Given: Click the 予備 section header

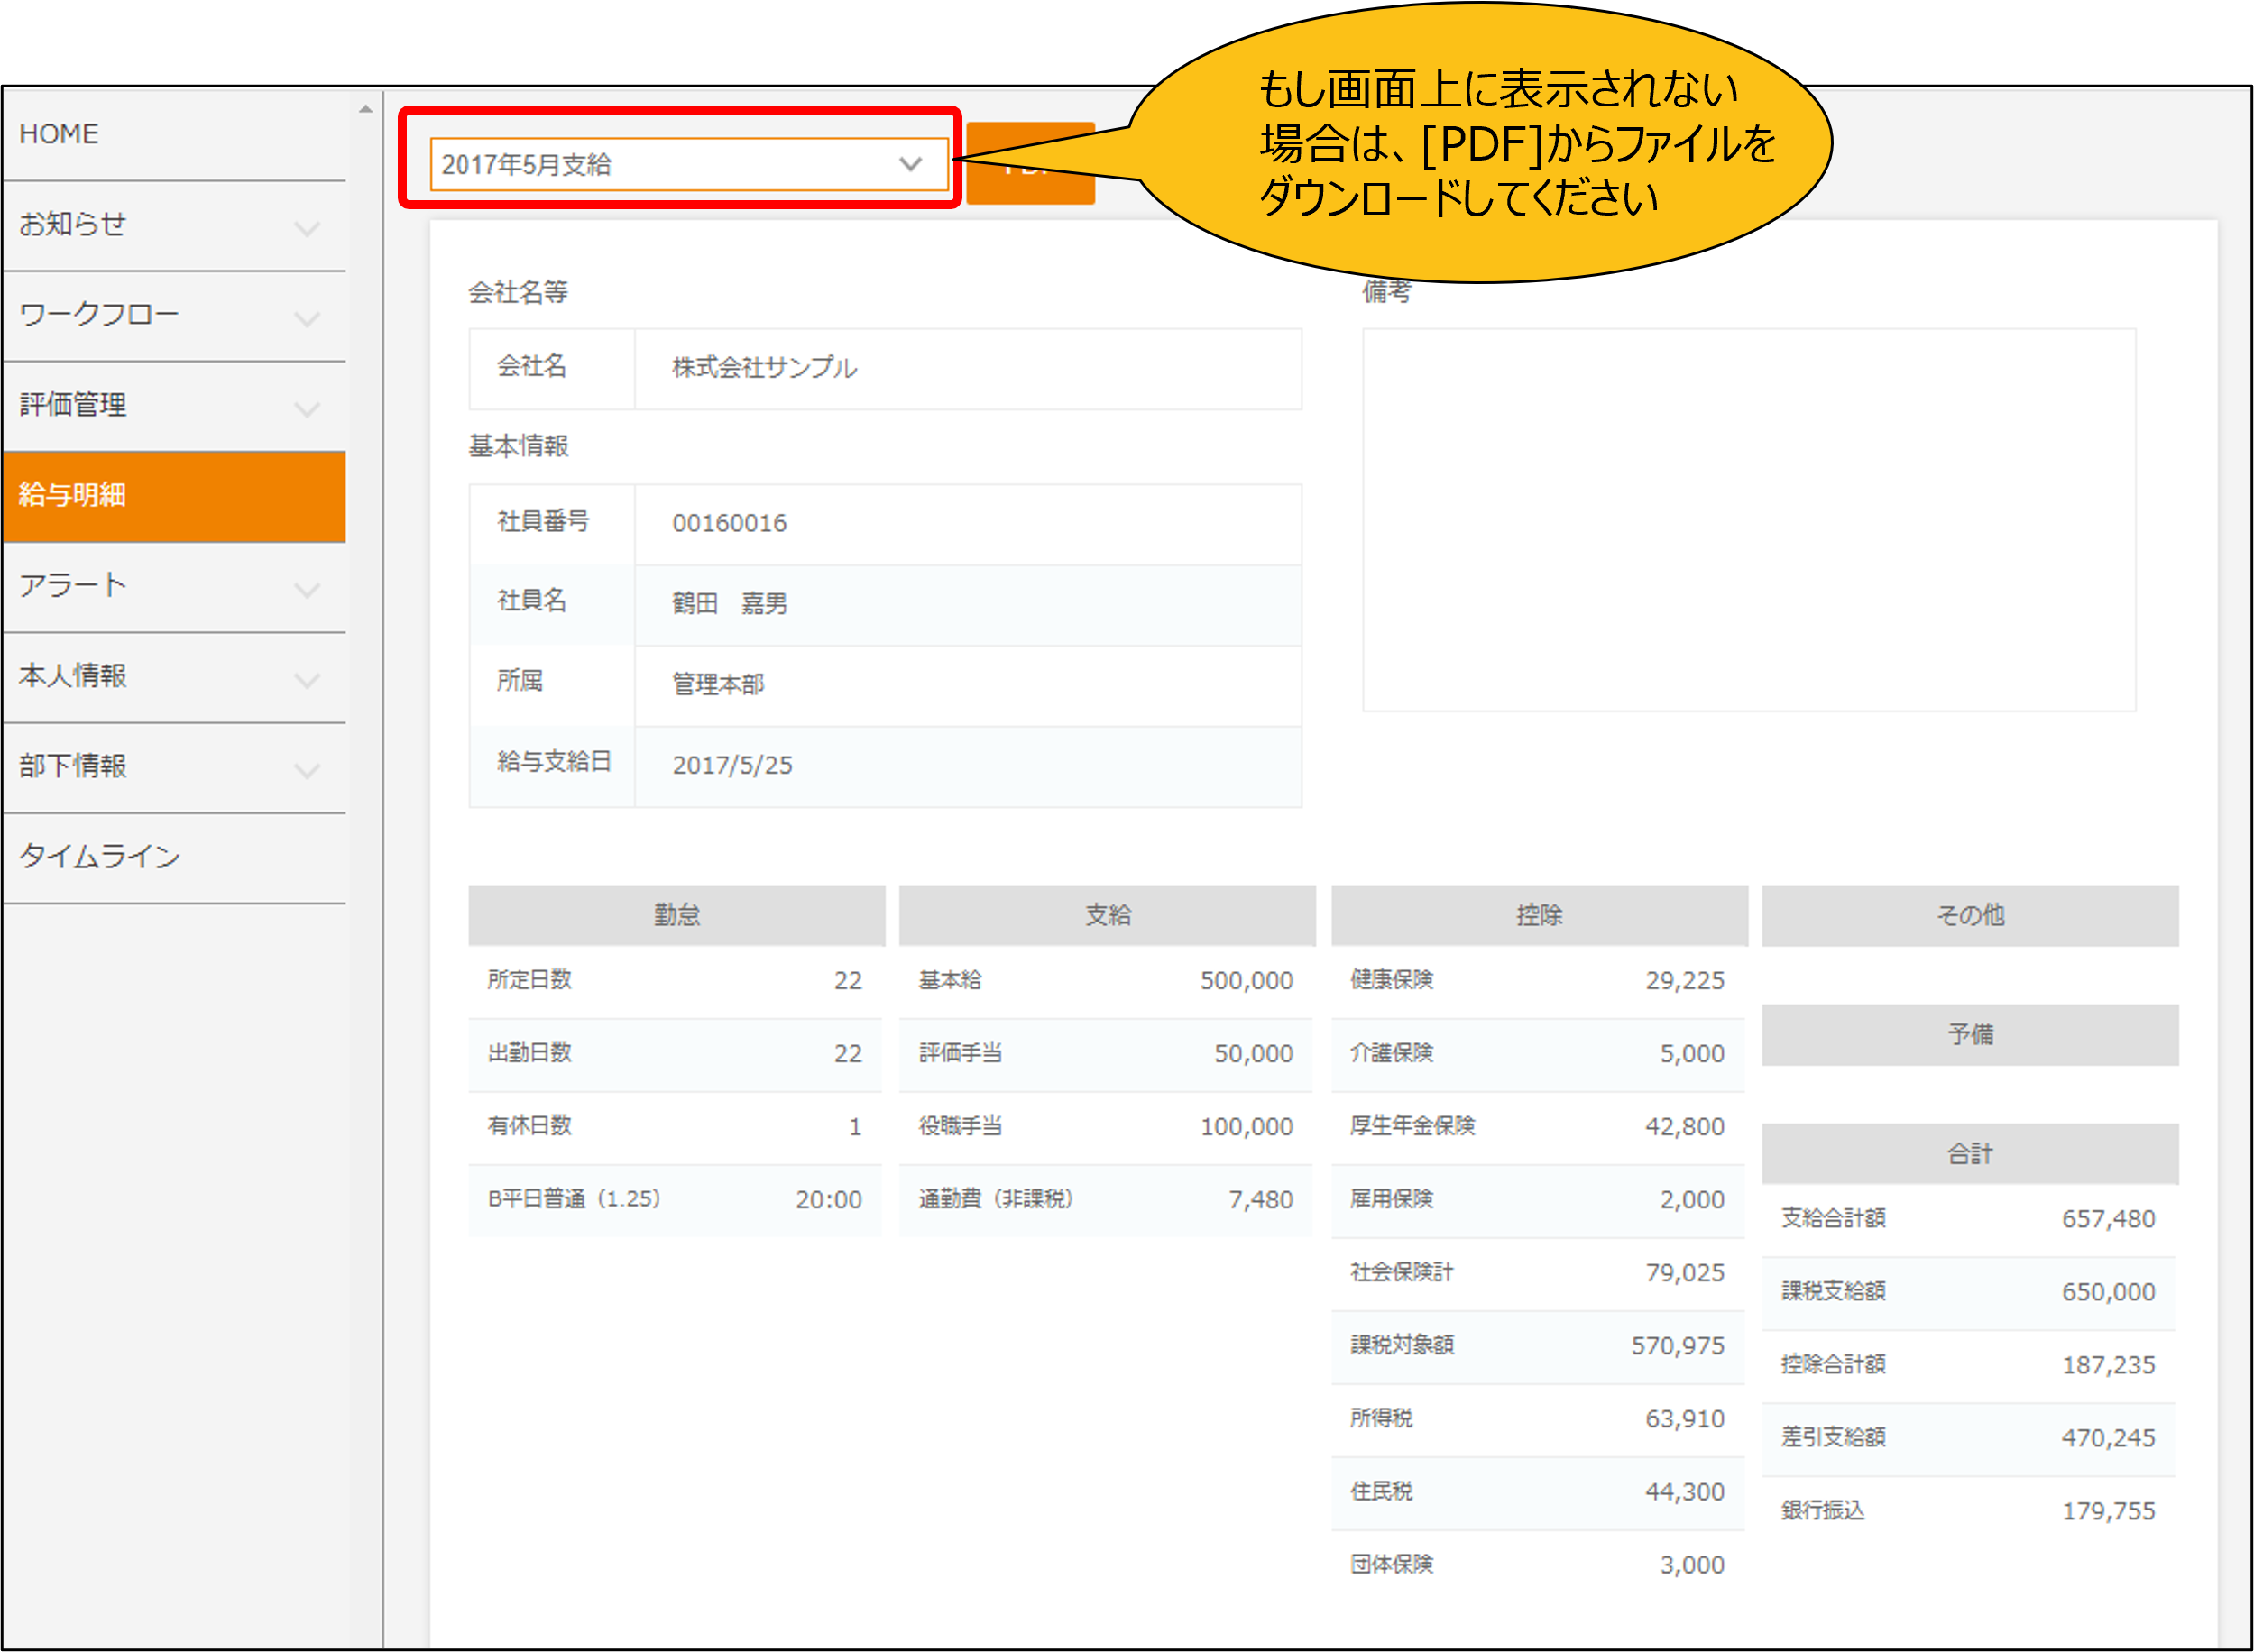Looking at the screenshot, I should (x=1969, y=1035).
